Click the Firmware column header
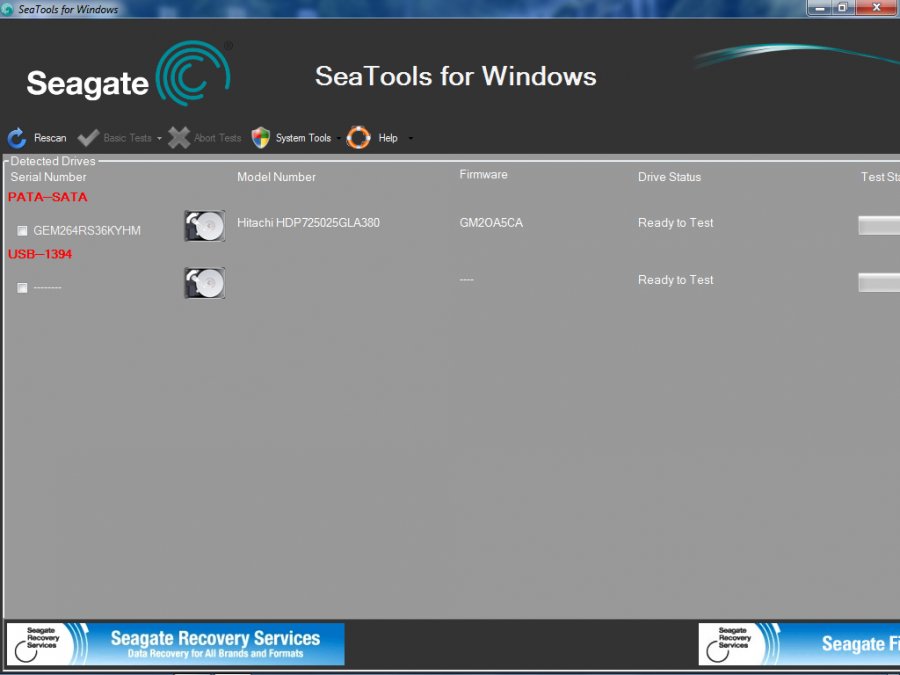 point(483,174)
